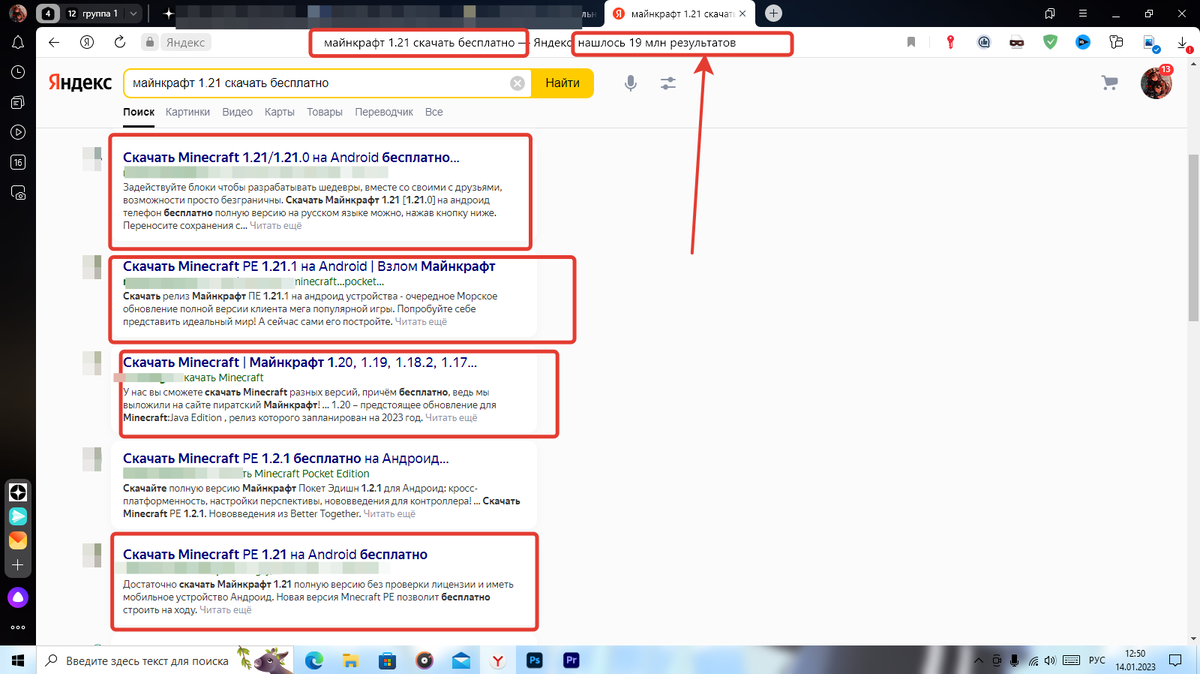Switch to the Картинки tab

(188, 112)
